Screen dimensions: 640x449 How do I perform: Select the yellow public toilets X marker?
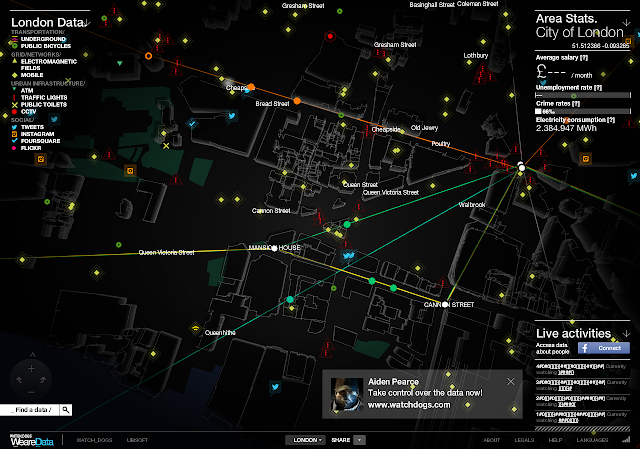point(166,146)
